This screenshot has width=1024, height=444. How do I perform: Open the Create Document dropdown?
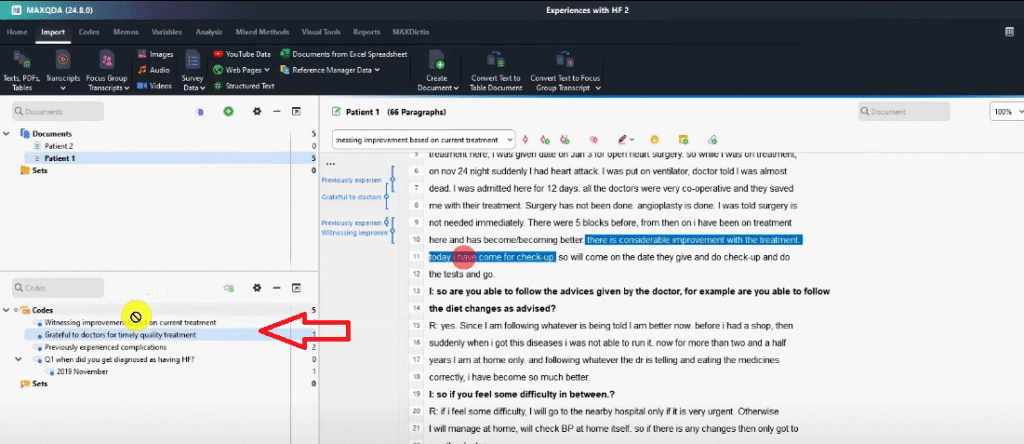(438, 70)
